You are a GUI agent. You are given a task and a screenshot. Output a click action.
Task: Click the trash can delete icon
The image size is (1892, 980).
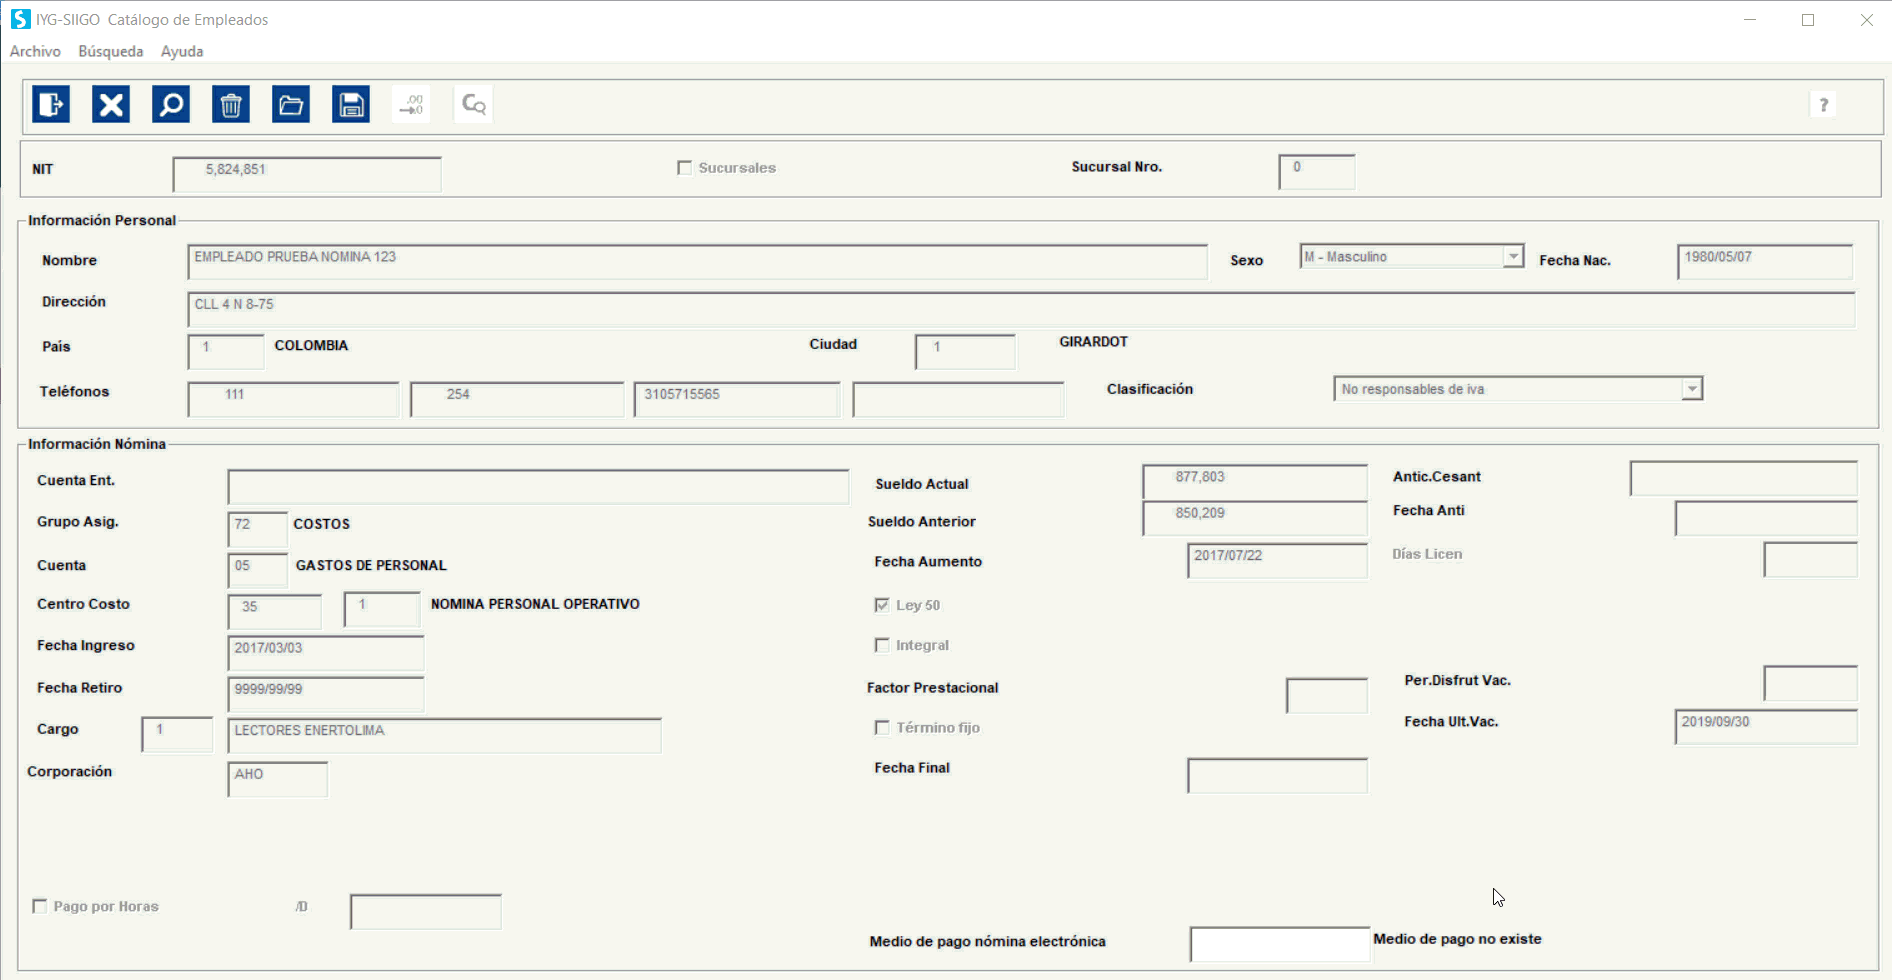[x=231, y=104]
